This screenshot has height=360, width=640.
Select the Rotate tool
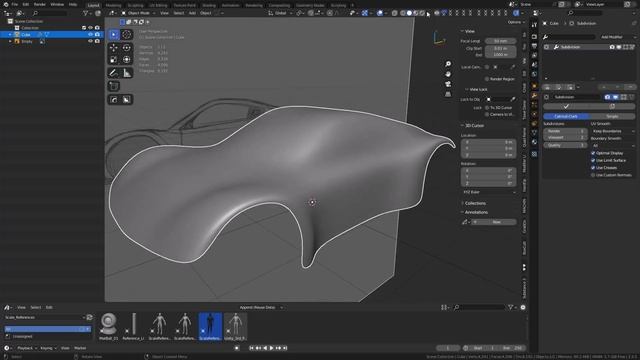point(127,48)
